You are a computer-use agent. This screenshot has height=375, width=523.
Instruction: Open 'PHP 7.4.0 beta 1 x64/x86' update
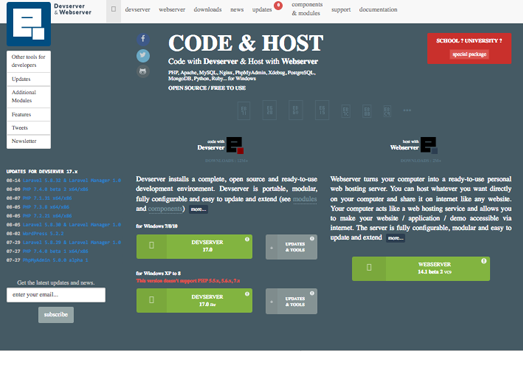pos(55,251)
